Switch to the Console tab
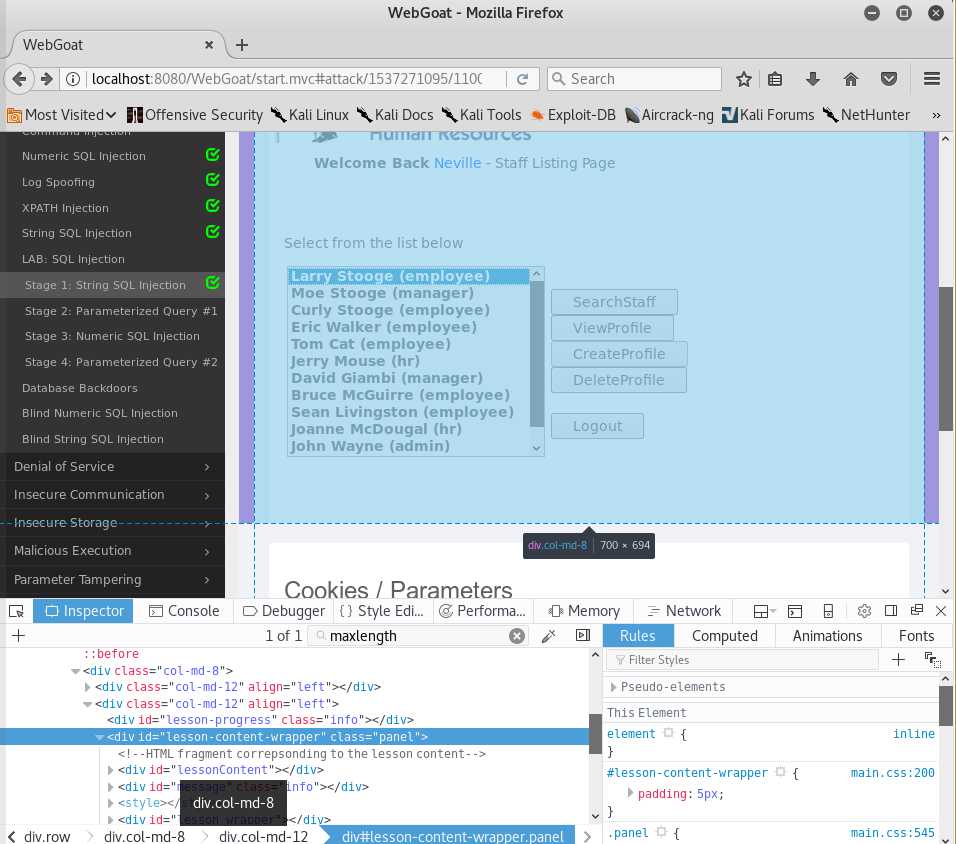The image size is (956, 844). point(184,611)
